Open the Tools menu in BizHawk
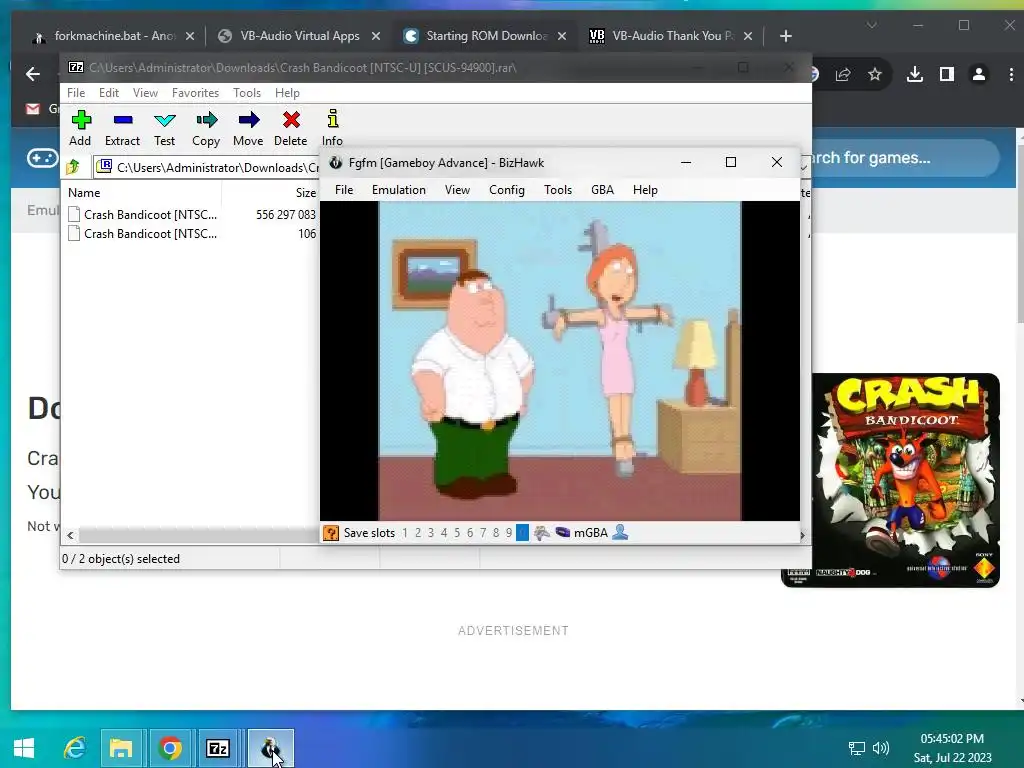Screen dimensions: 1024x768 pyautogui.click(x=558, y=190)
